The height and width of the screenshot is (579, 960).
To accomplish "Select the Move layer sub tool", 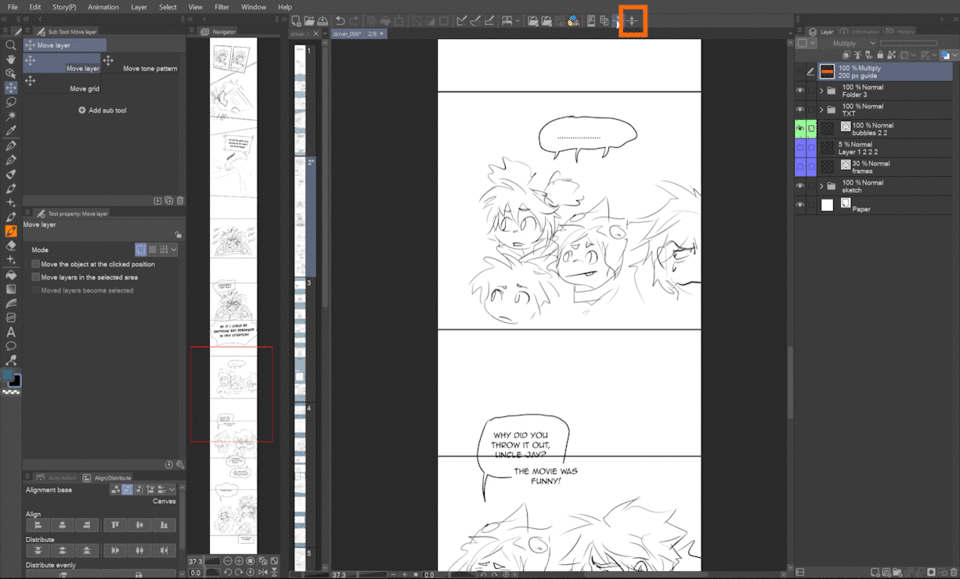I will pyautogui.click(x=62, y=64).
